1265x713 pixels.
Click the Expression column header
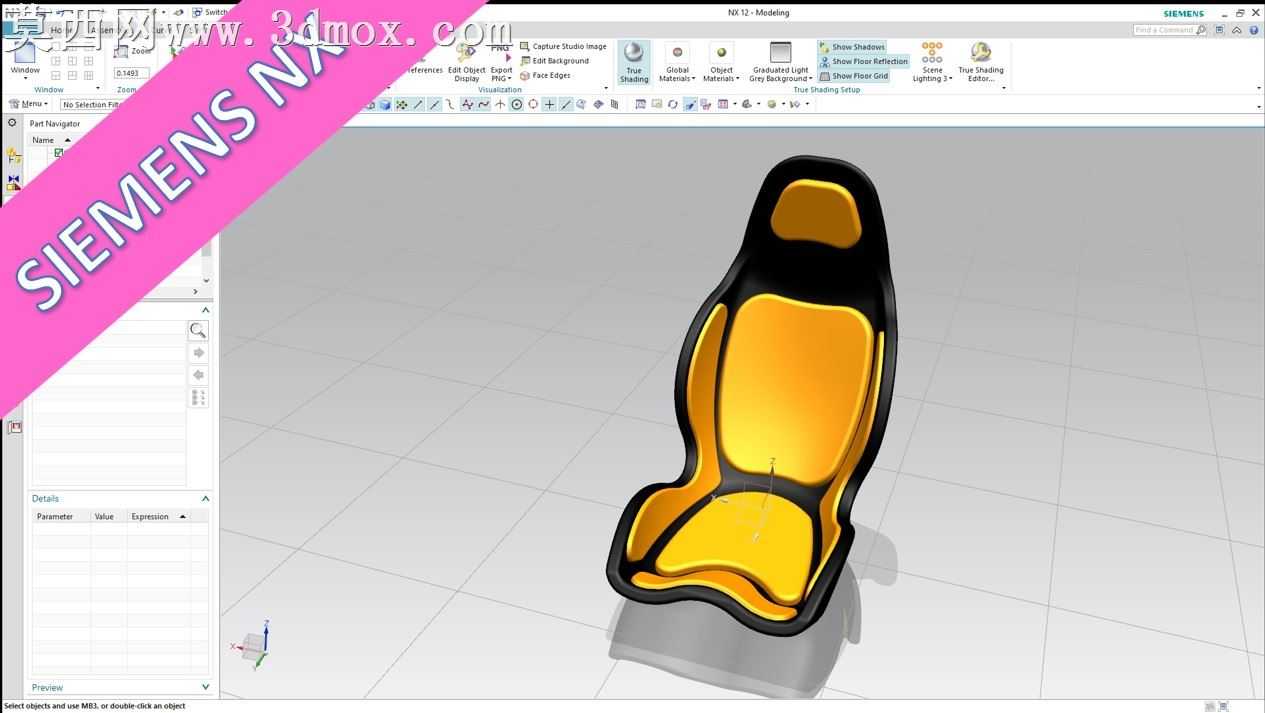tap(158, 517)
